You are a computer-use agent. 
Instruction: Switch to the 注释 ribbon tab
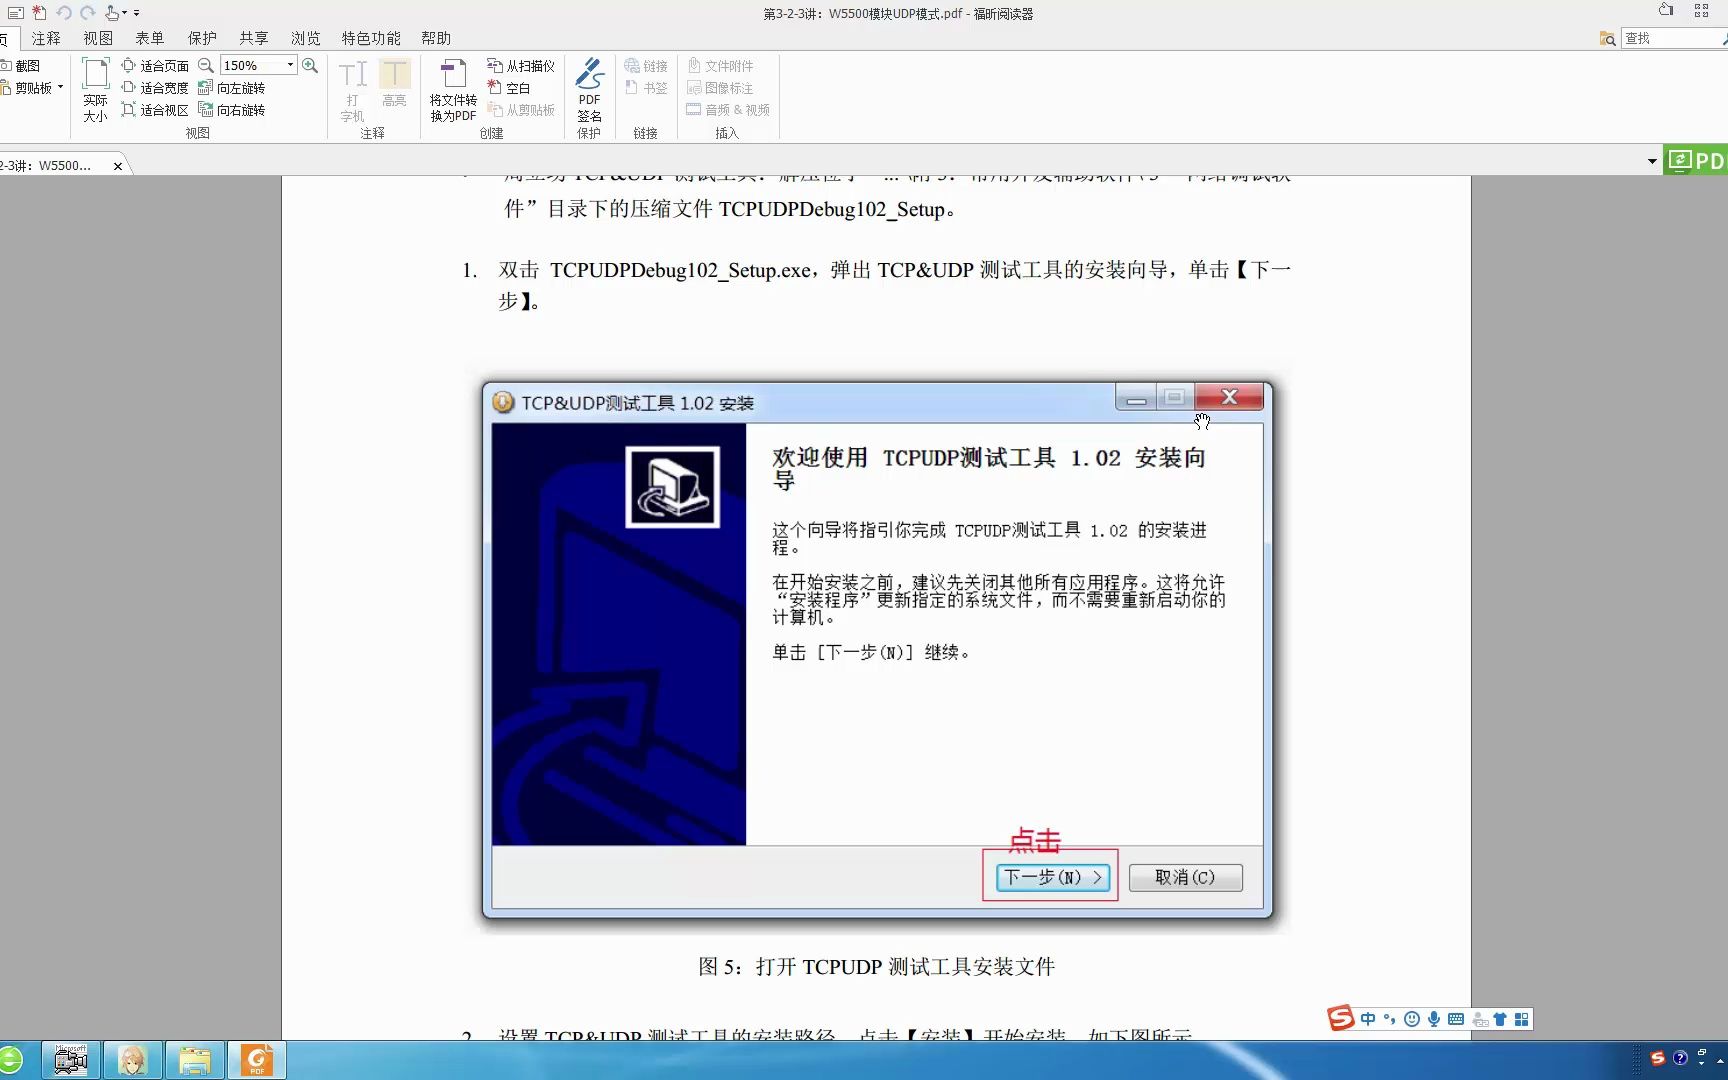[x=46, y=37]
